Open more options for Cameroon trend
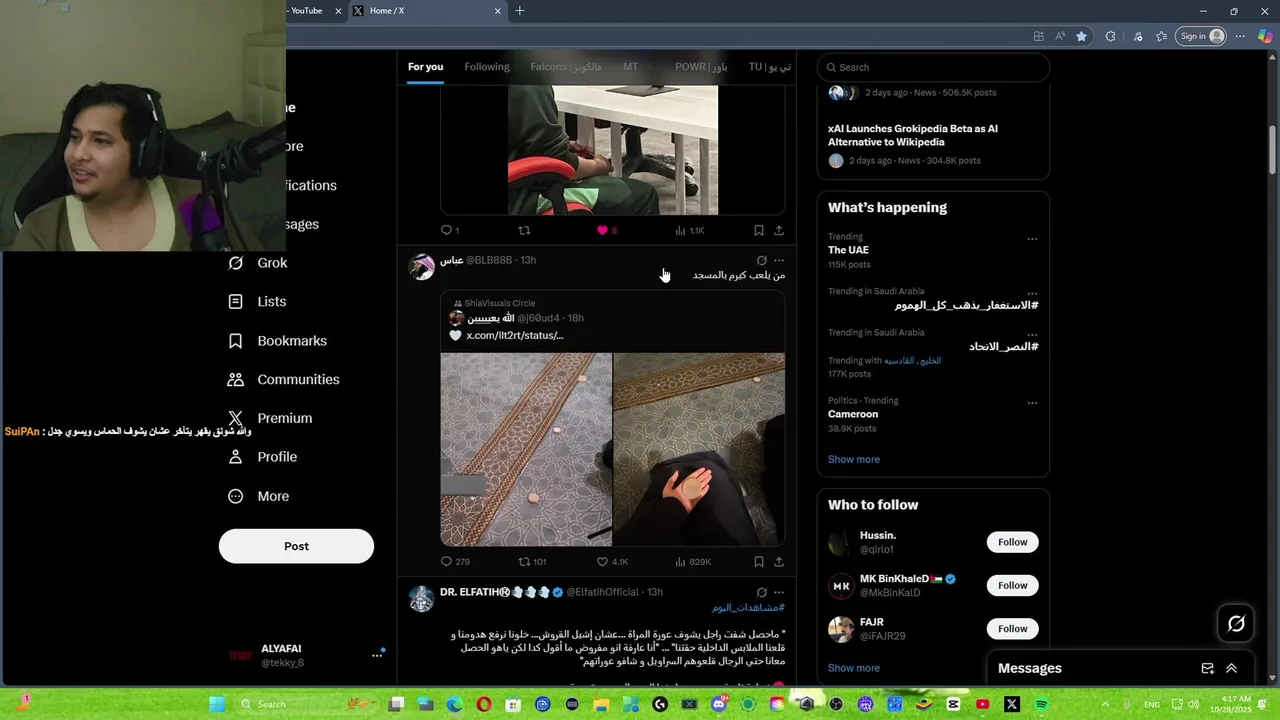Viewport: 1280px width, 720px height. 1032,403
